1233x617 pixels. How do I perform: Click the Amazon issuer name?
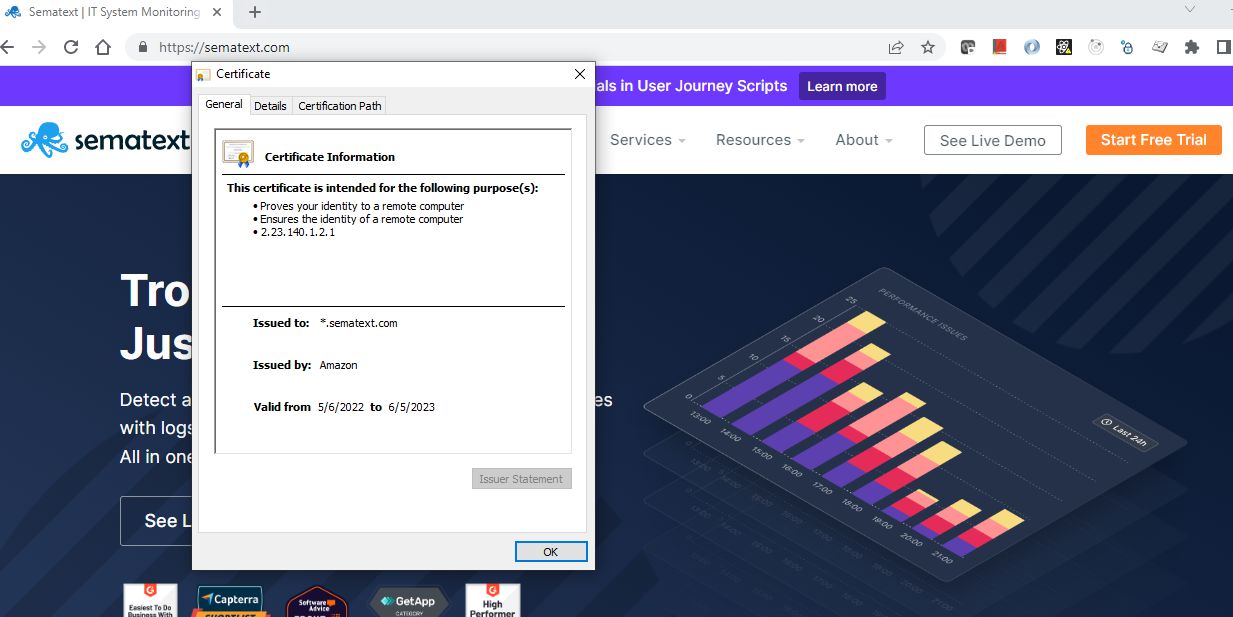click(338, 365)
